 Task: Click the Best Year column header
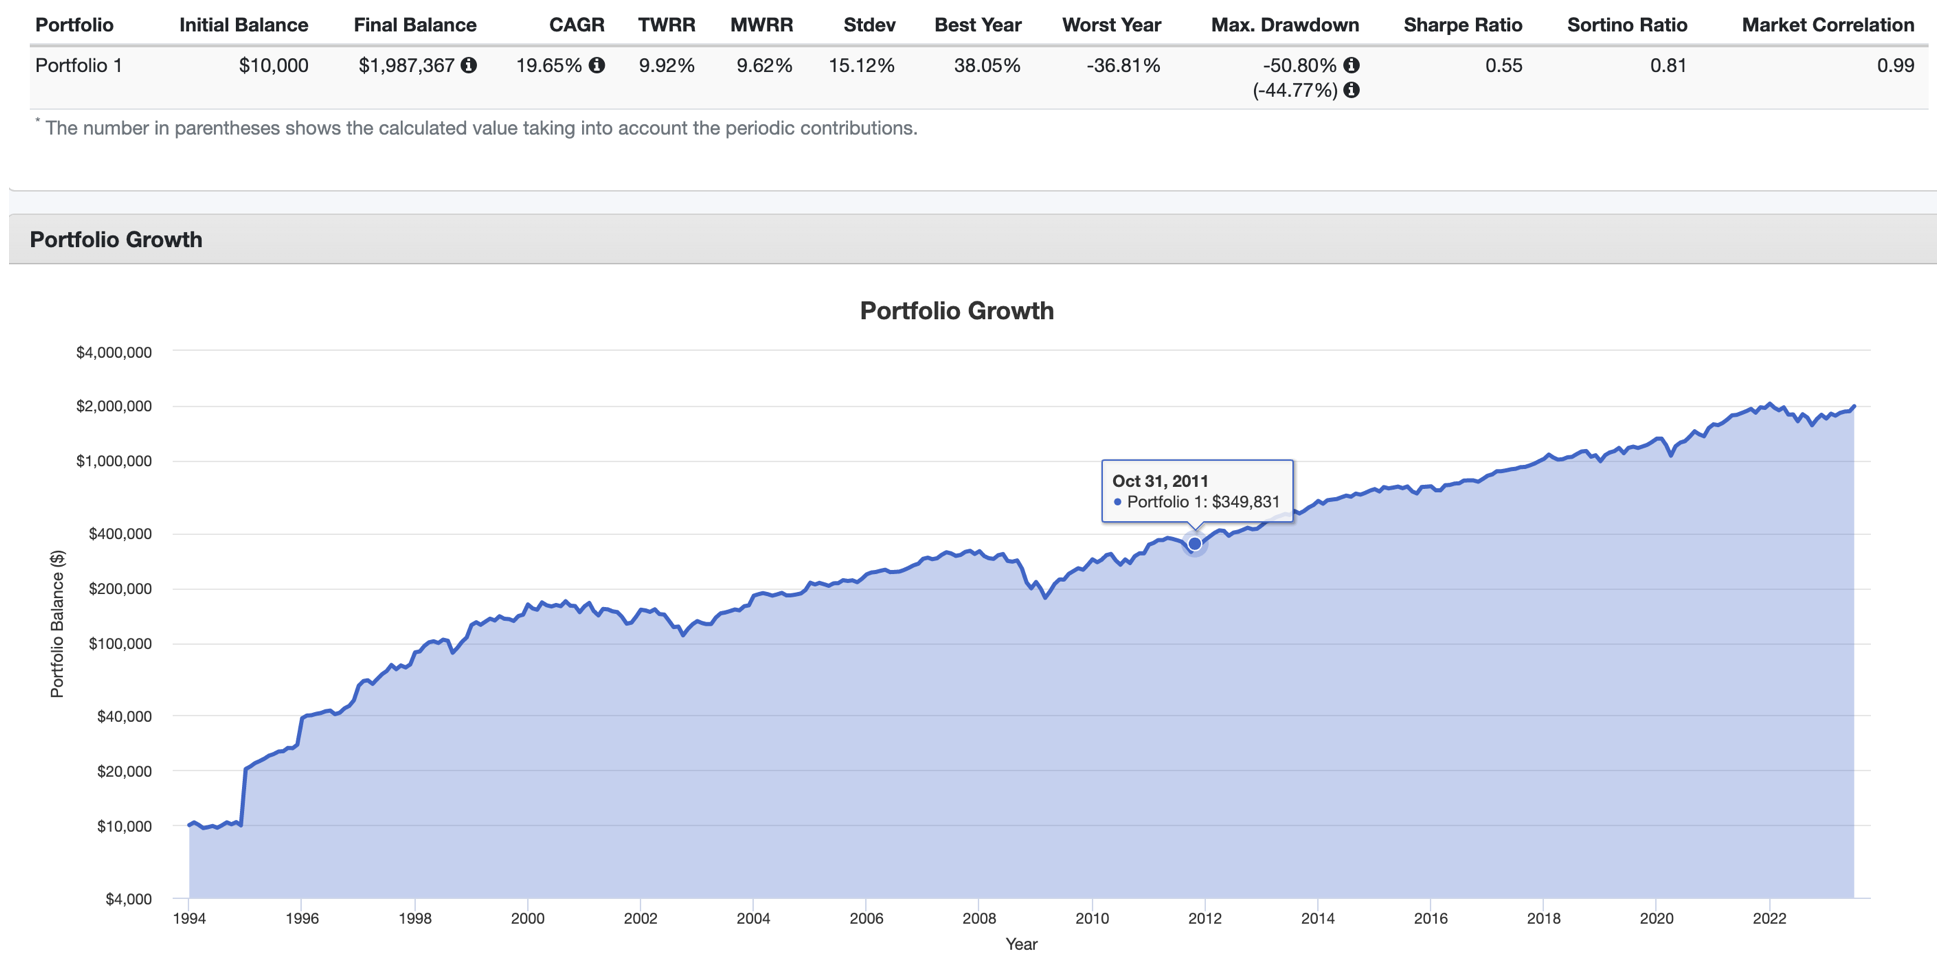(x=977, y=25)
